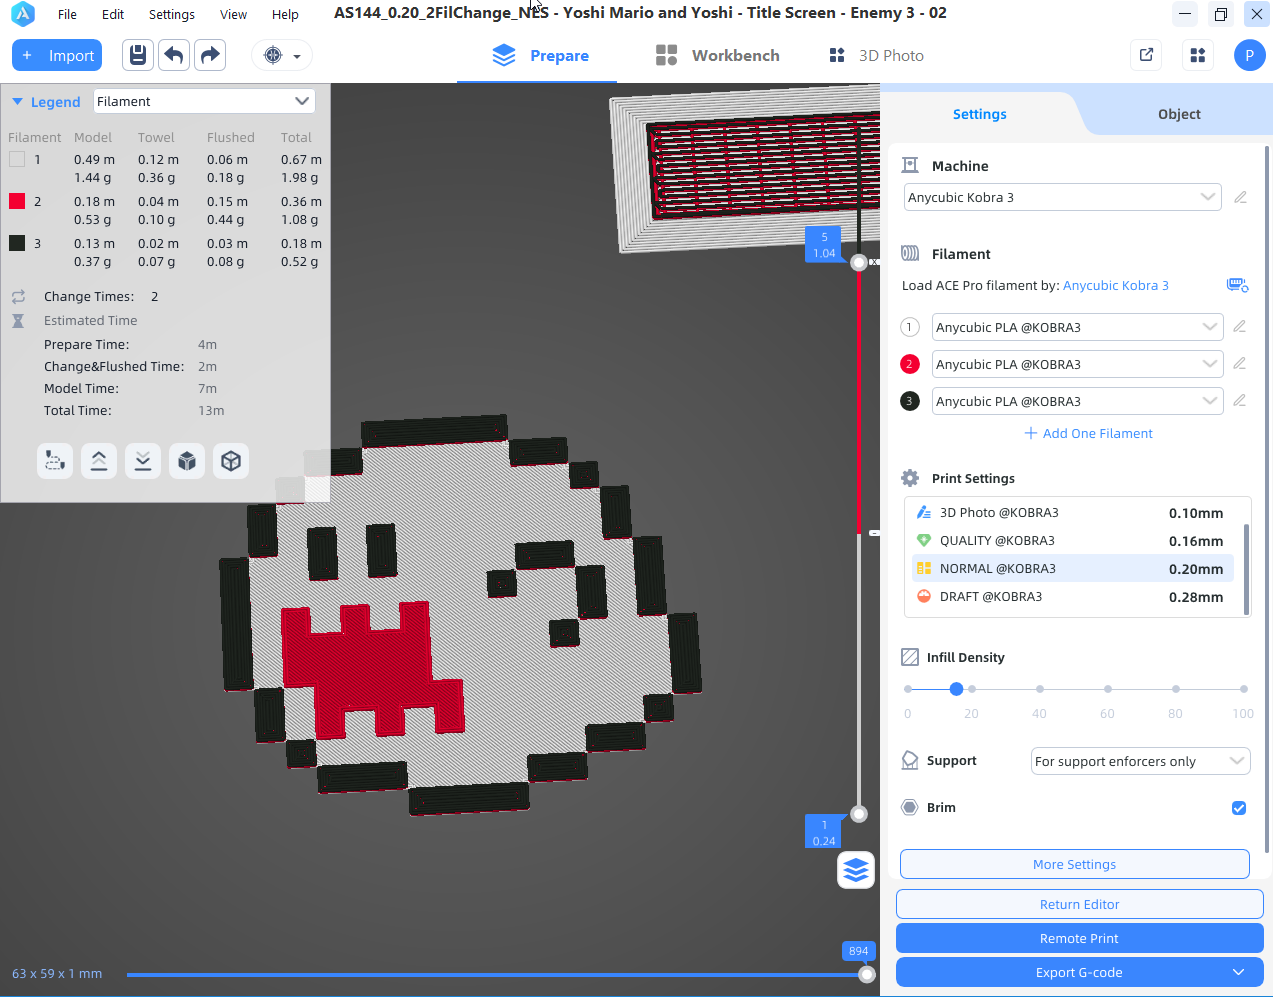Viewport: 1273px width, 997px height.
Task: Click the Anycubic Slicer logo icon
Action: pos(22,14)
